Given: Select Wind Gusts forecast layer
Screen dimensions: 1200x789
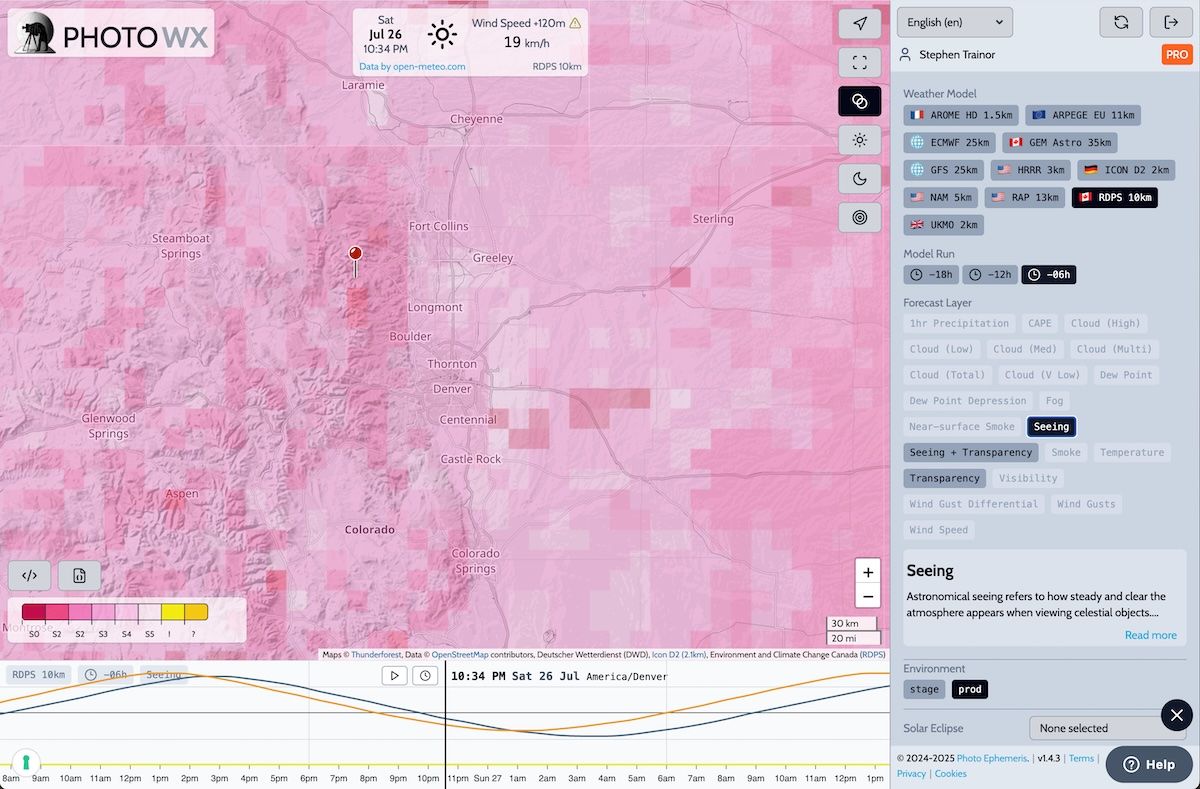Looking at the screenshot, I should (x=1086, y=504).
